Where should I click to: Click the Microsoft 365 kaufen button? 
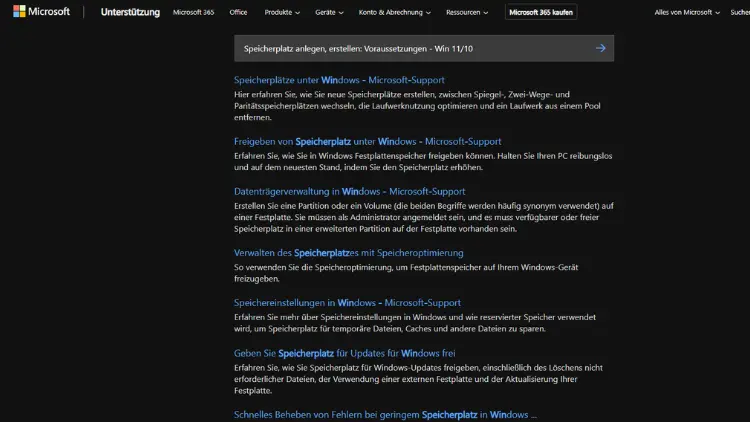tap(541, 12)
